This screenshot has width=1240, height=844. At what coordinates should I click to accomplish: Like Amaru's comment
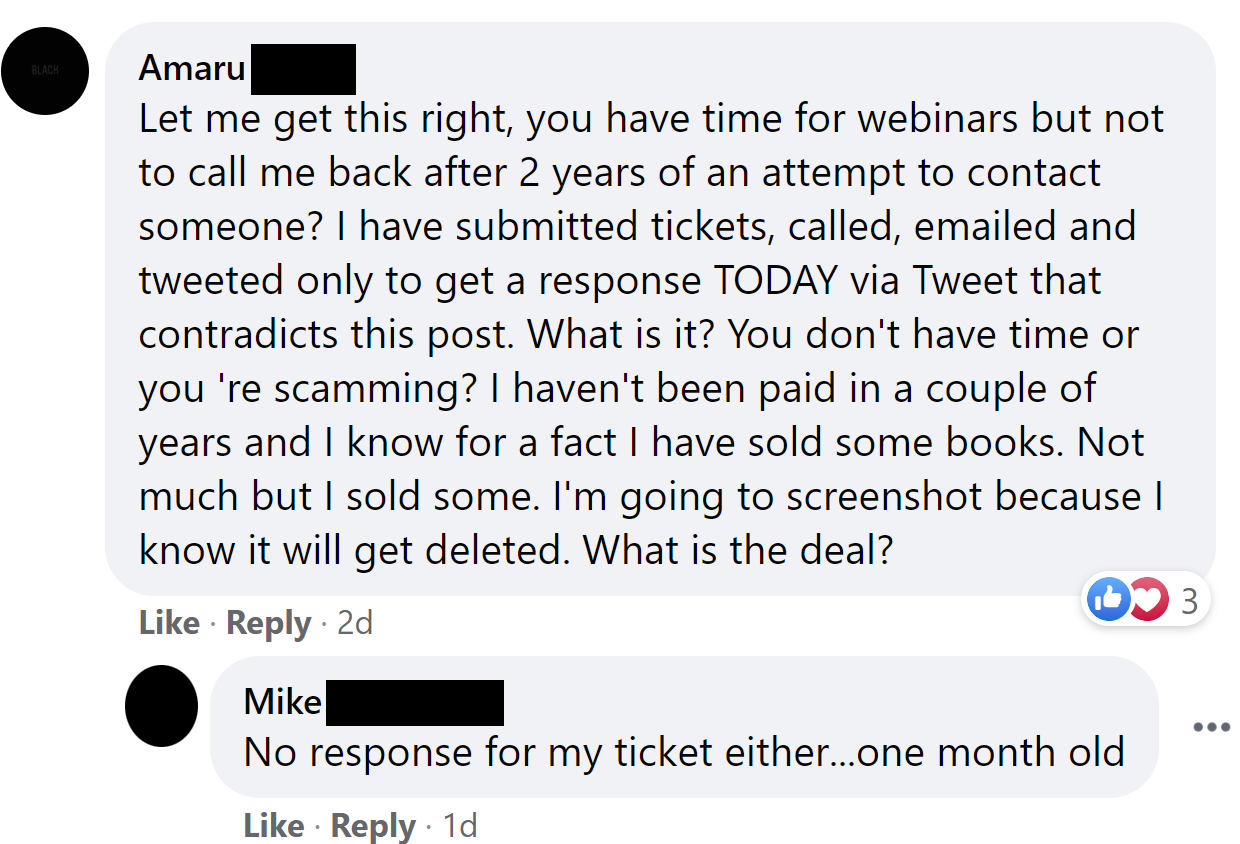click(x=169, y=623)
